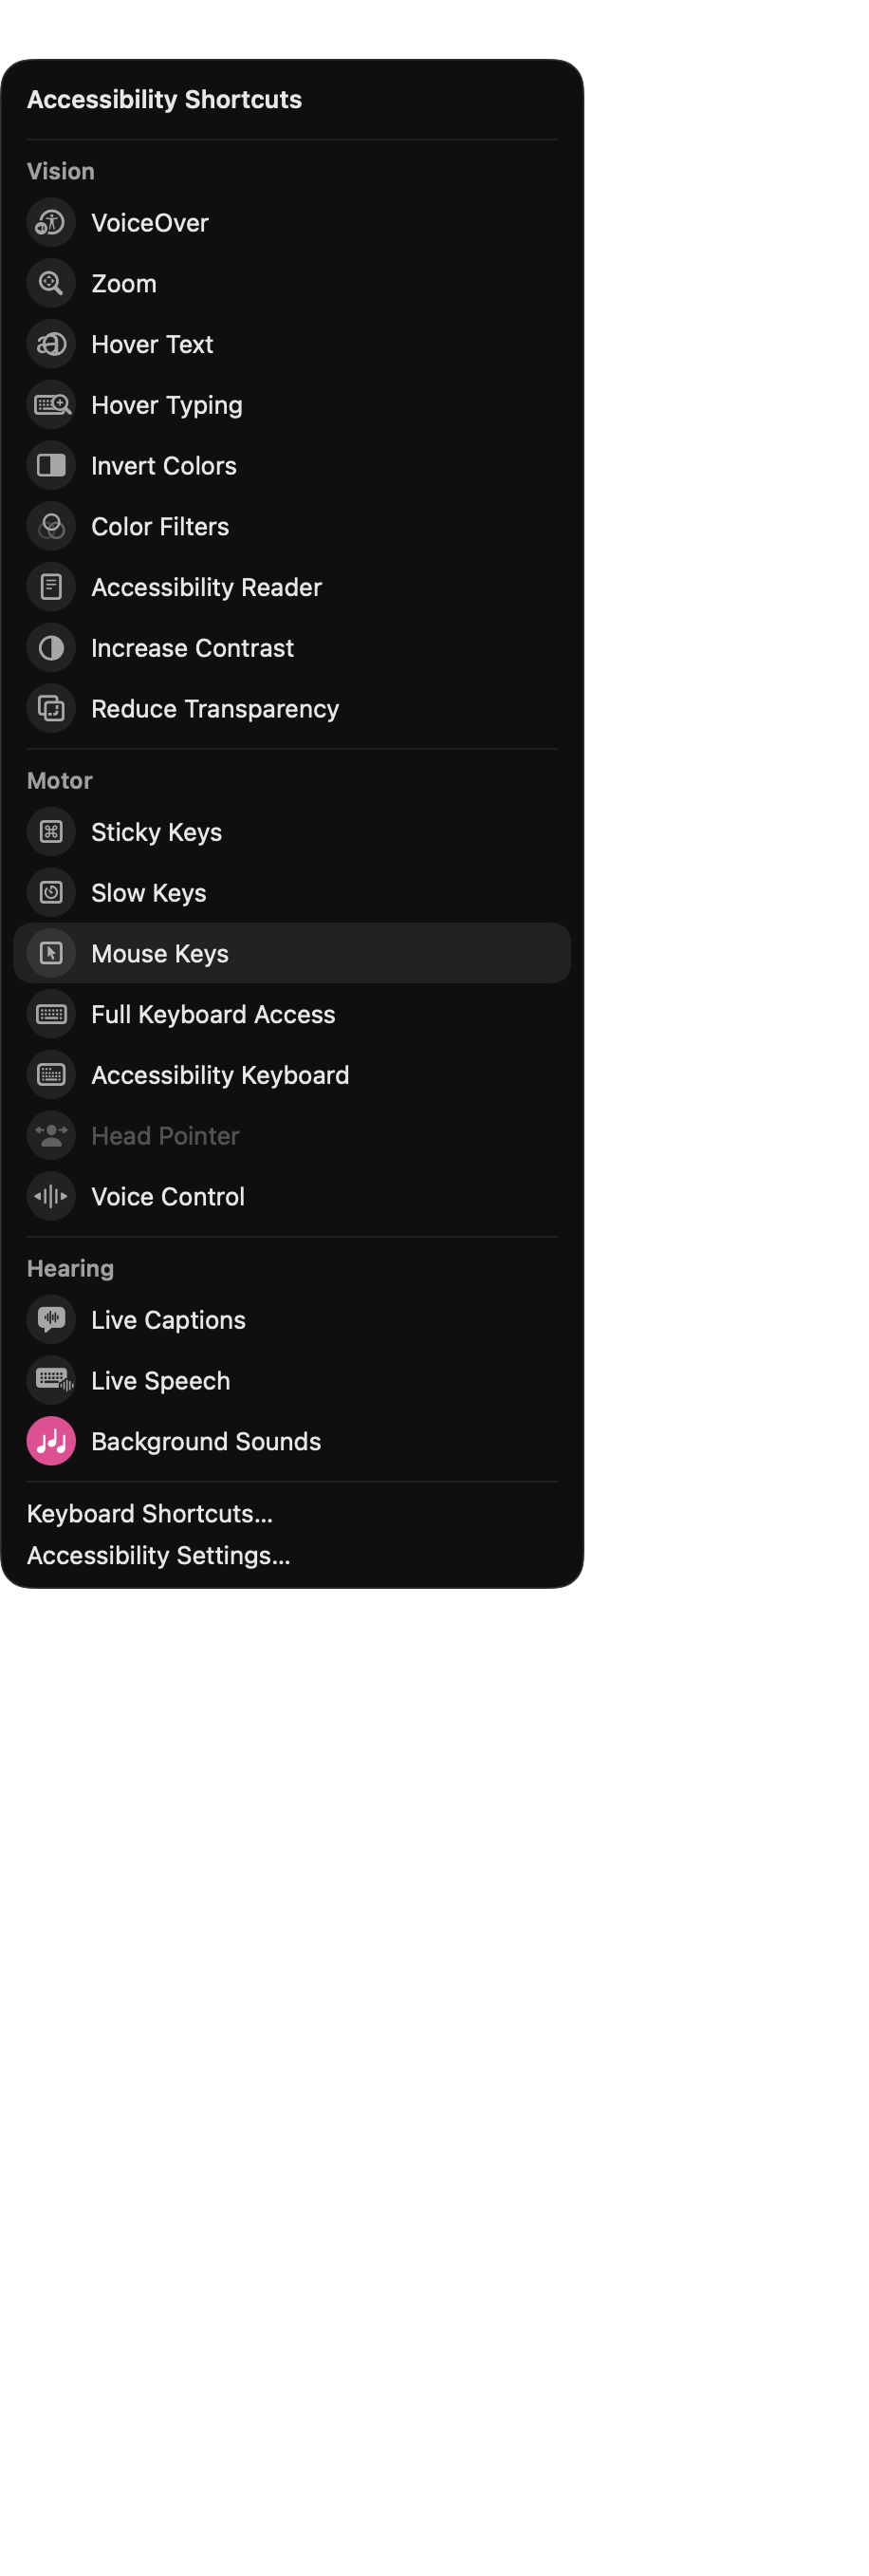Toggle Reduce Transparency
869x2576 pixels.
click(292, 709)
